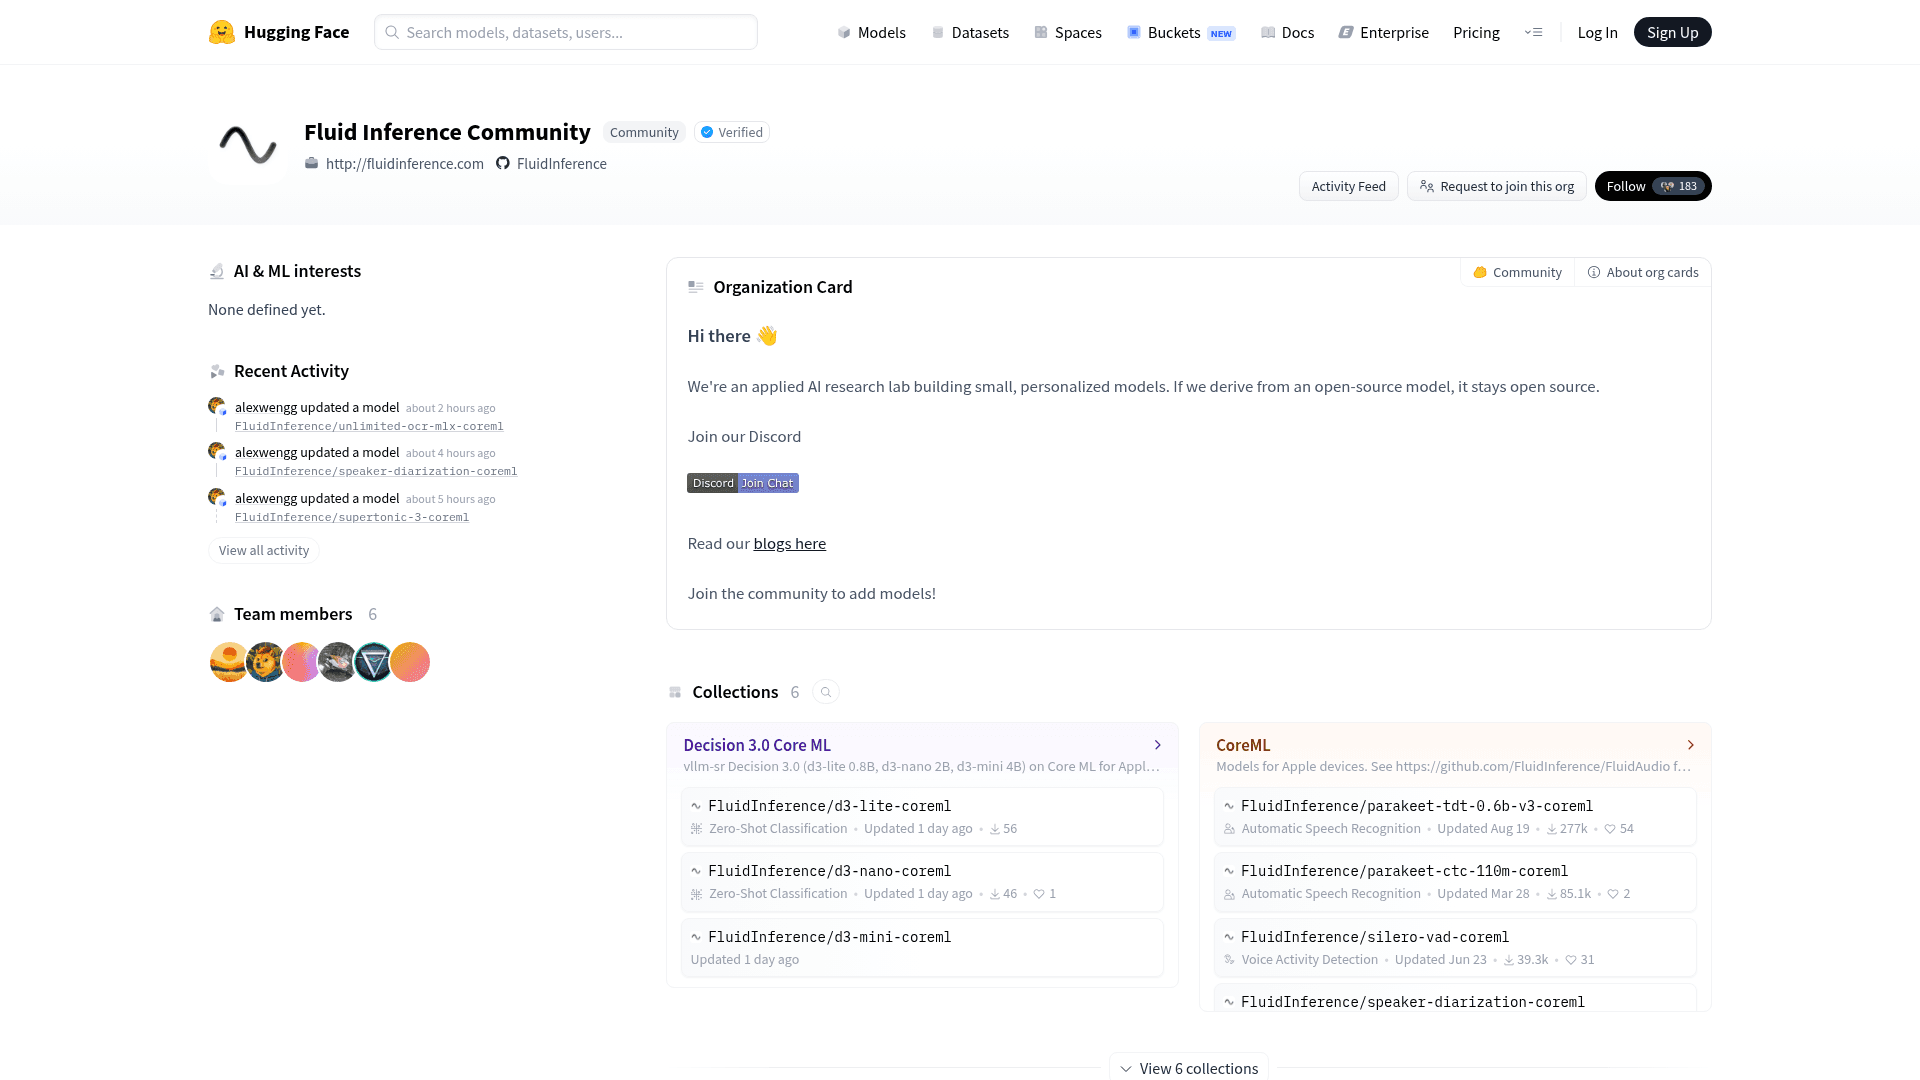The image size is (1920, 1080).
Task: Open the Buckets nav item
Action: [1181, 32]
